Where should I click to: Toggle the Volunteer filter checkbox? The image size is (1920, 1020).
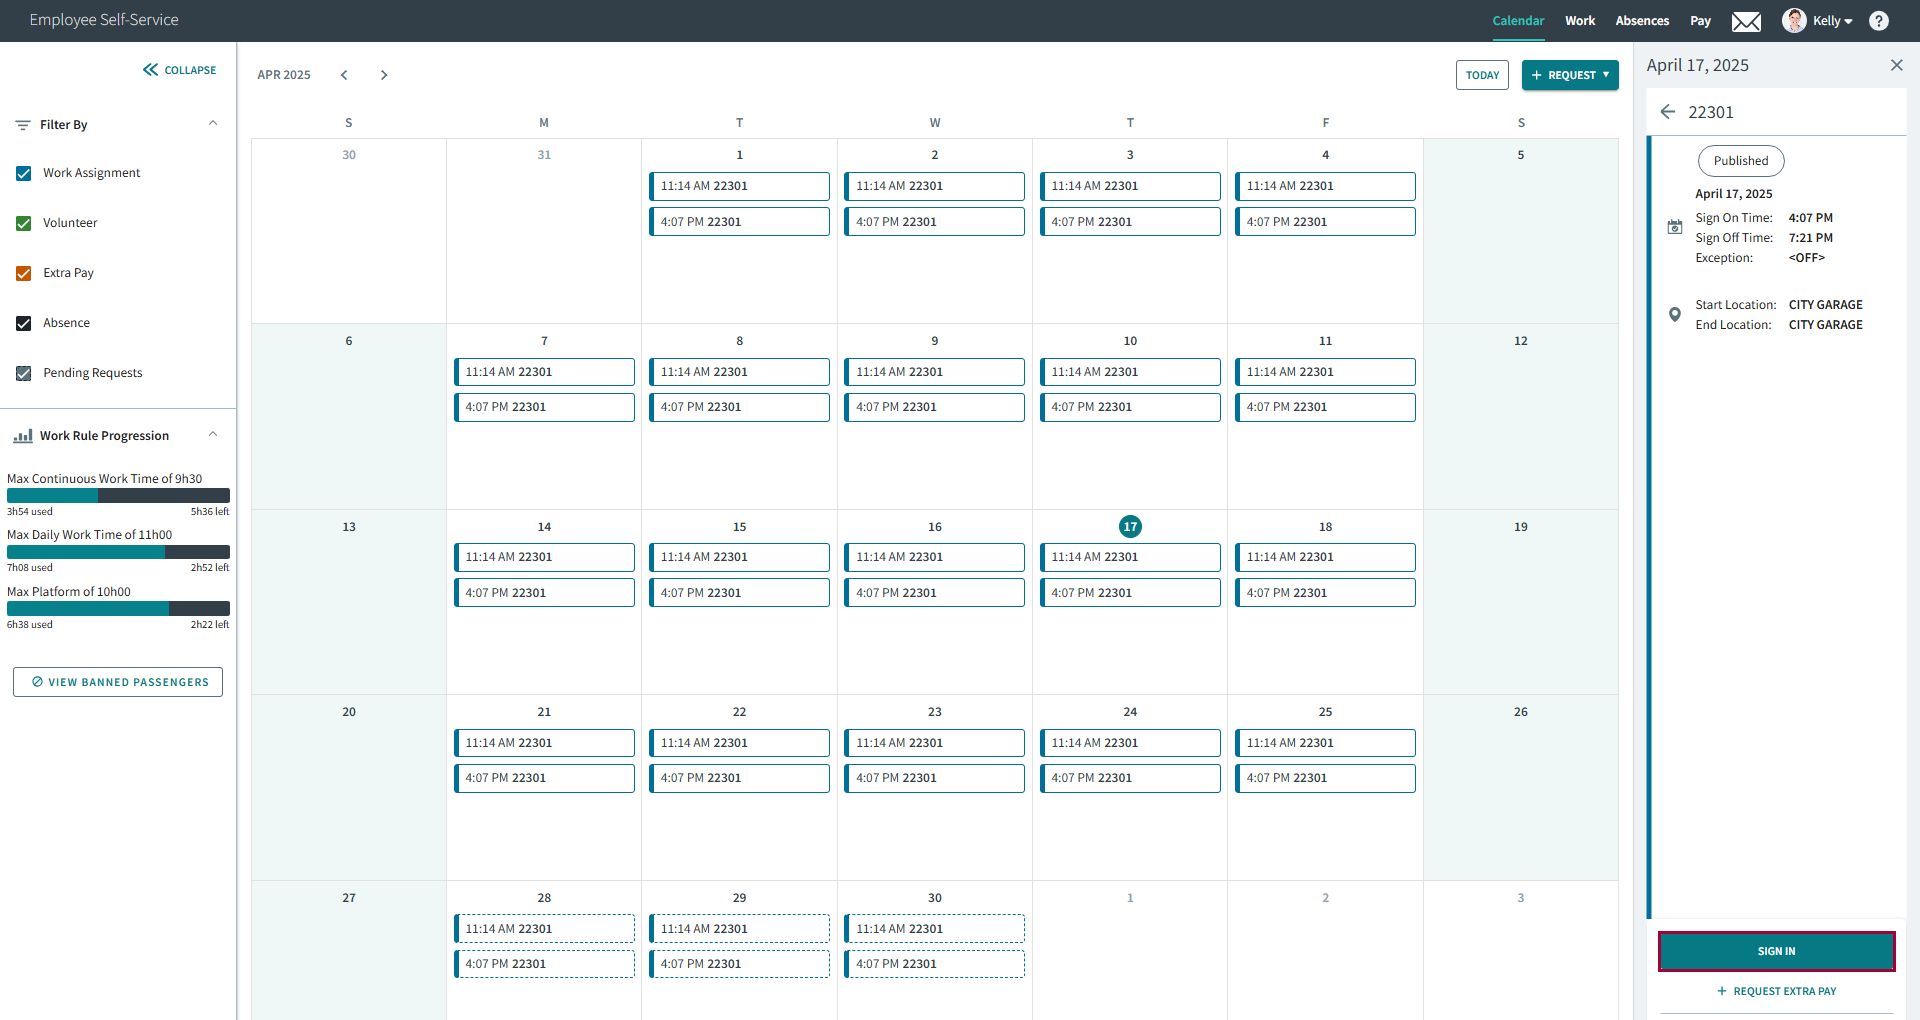pos(24,223)
